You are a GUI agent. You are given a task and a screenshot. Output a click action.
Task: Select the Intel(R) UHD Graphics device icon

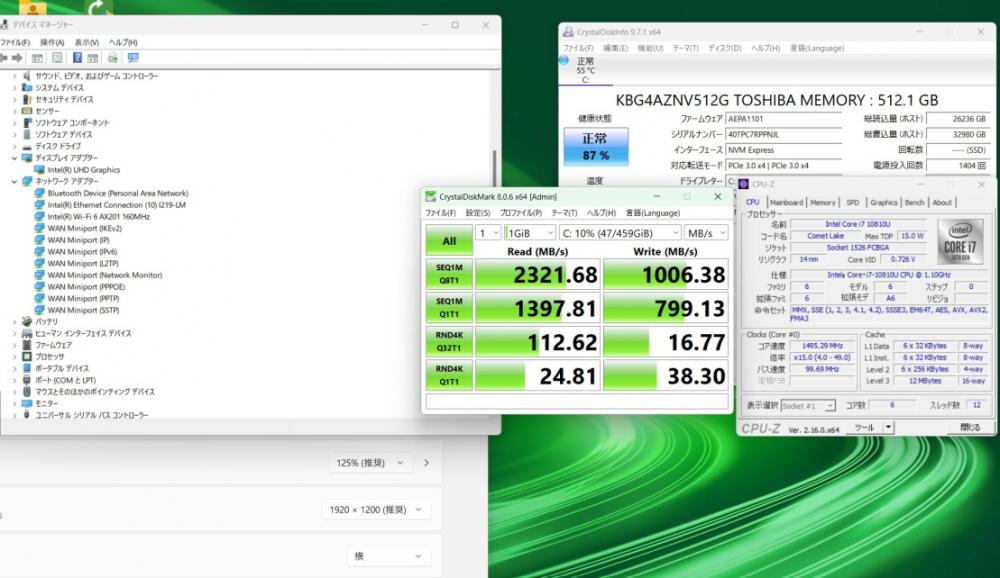point(40,170)
